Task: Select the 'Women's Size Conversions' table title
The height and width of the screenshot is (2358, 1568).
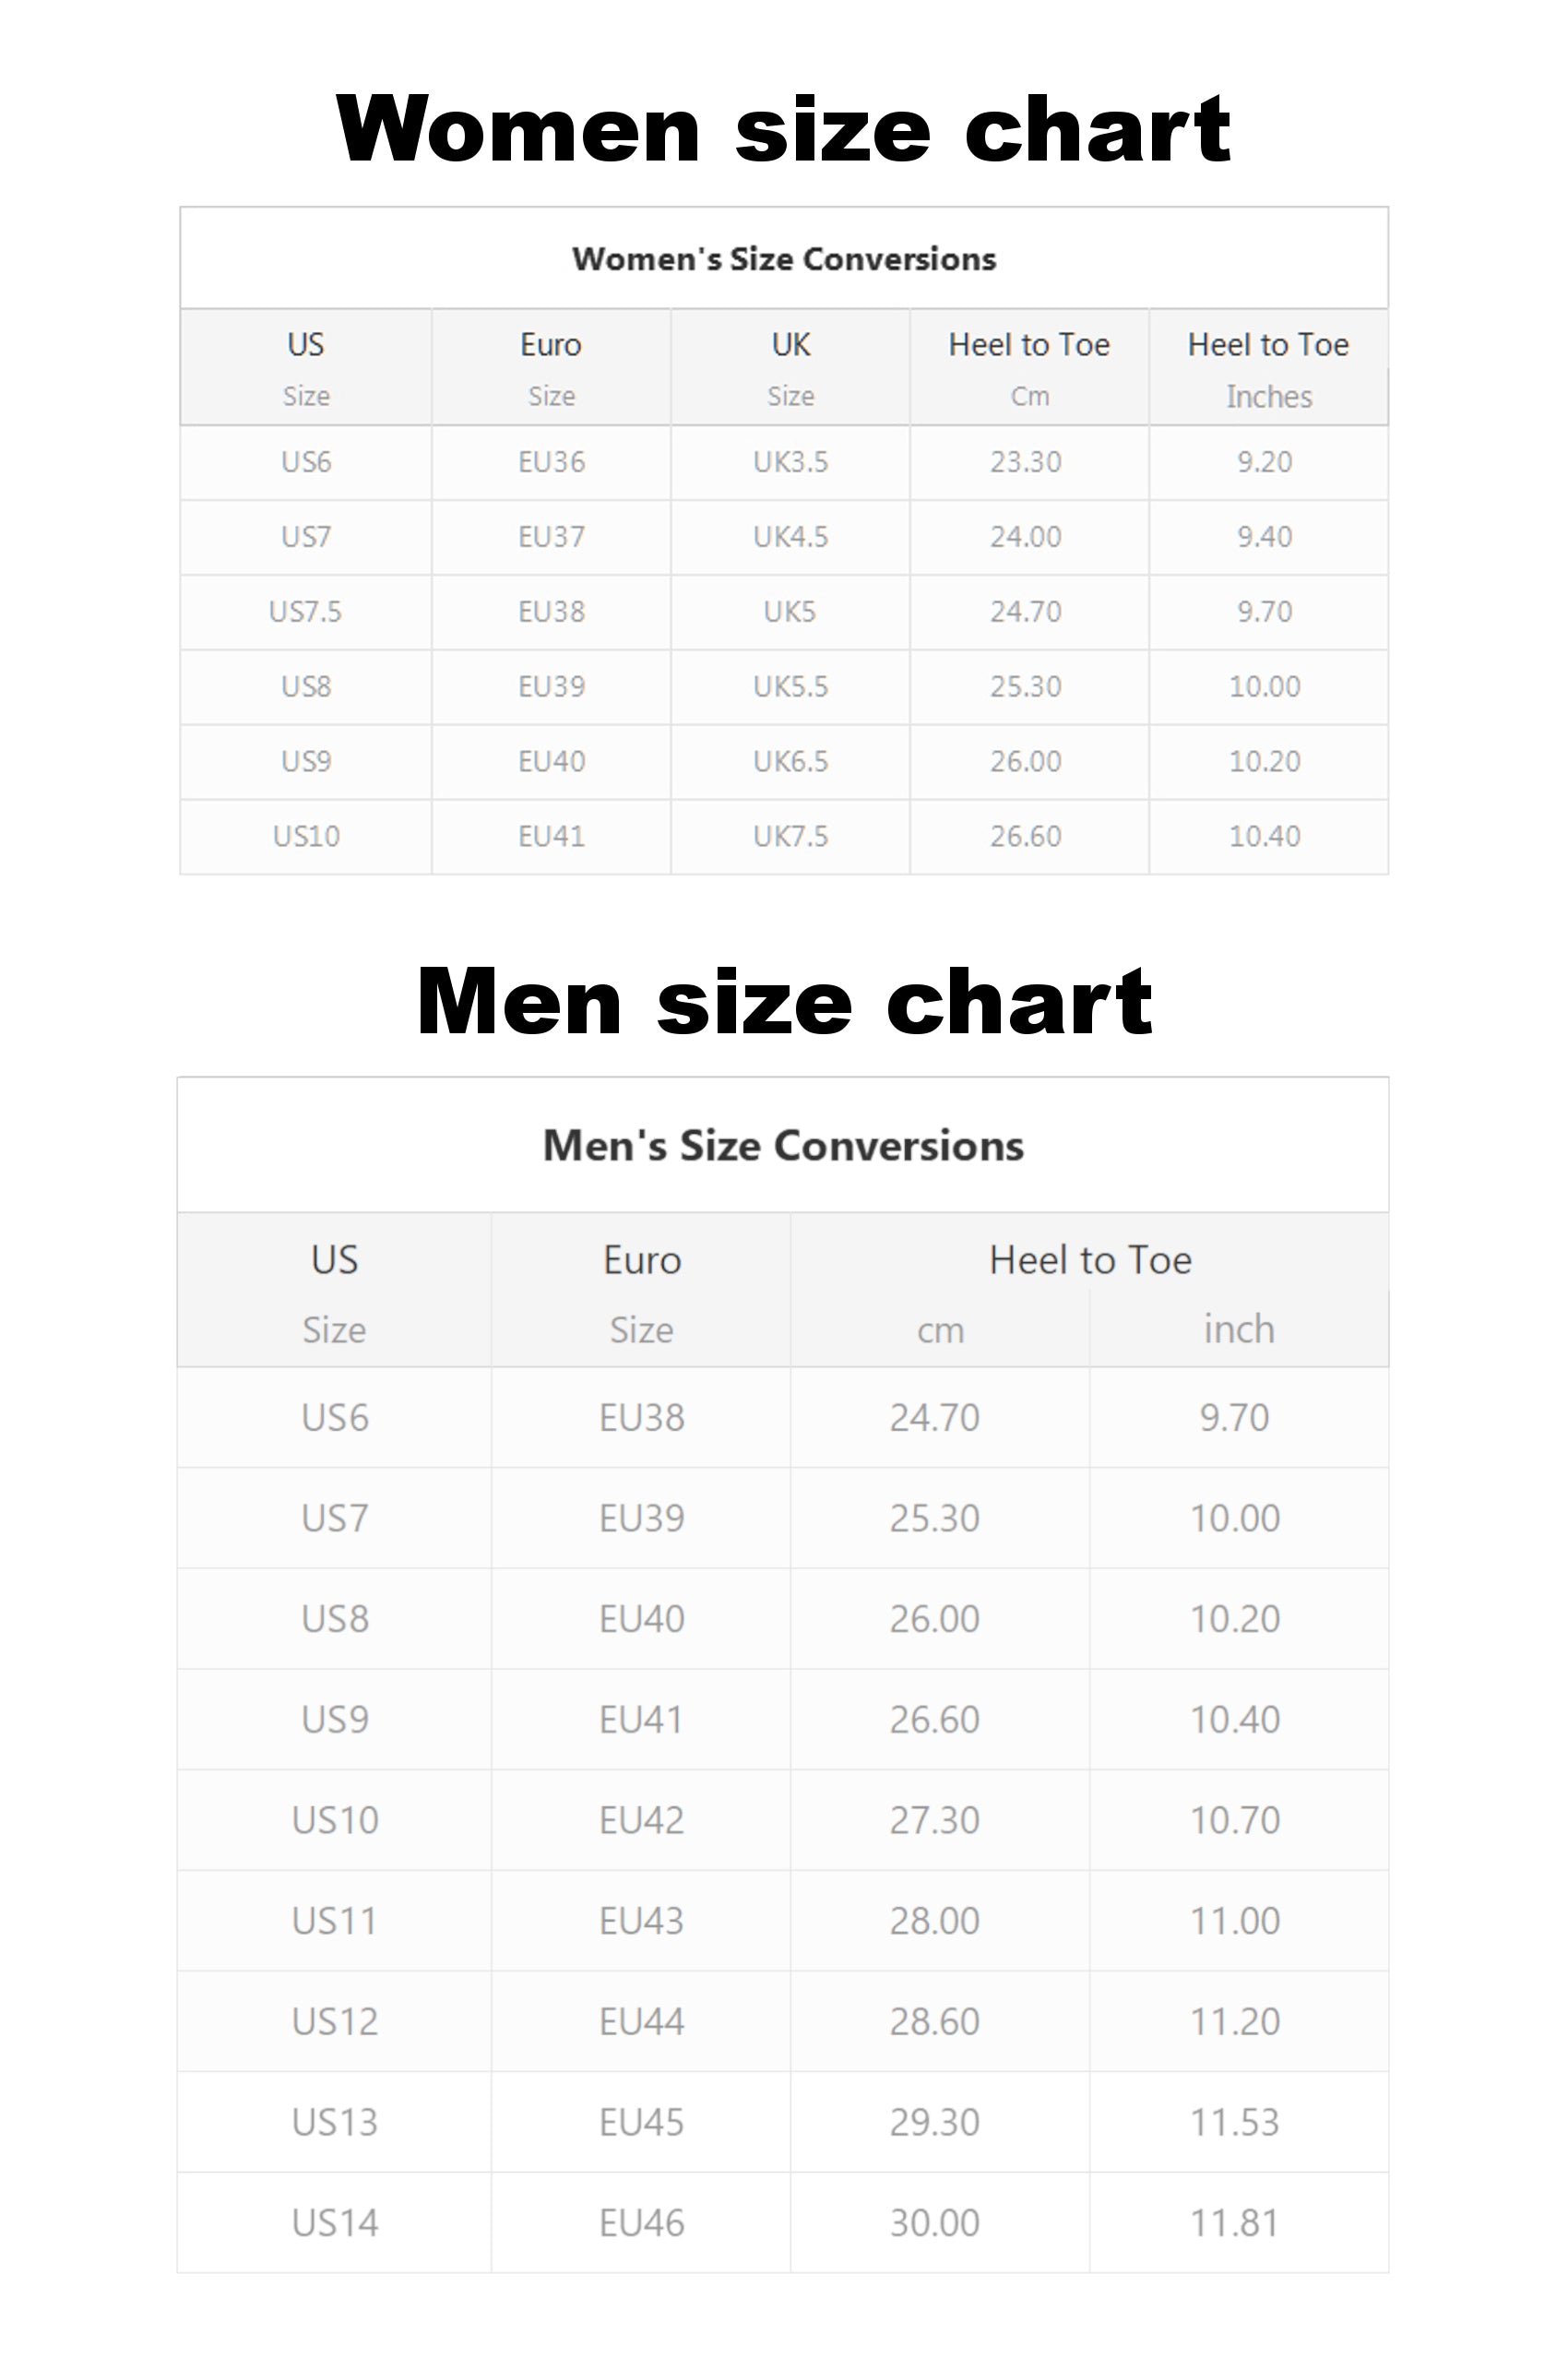Action: click(783, 259)
